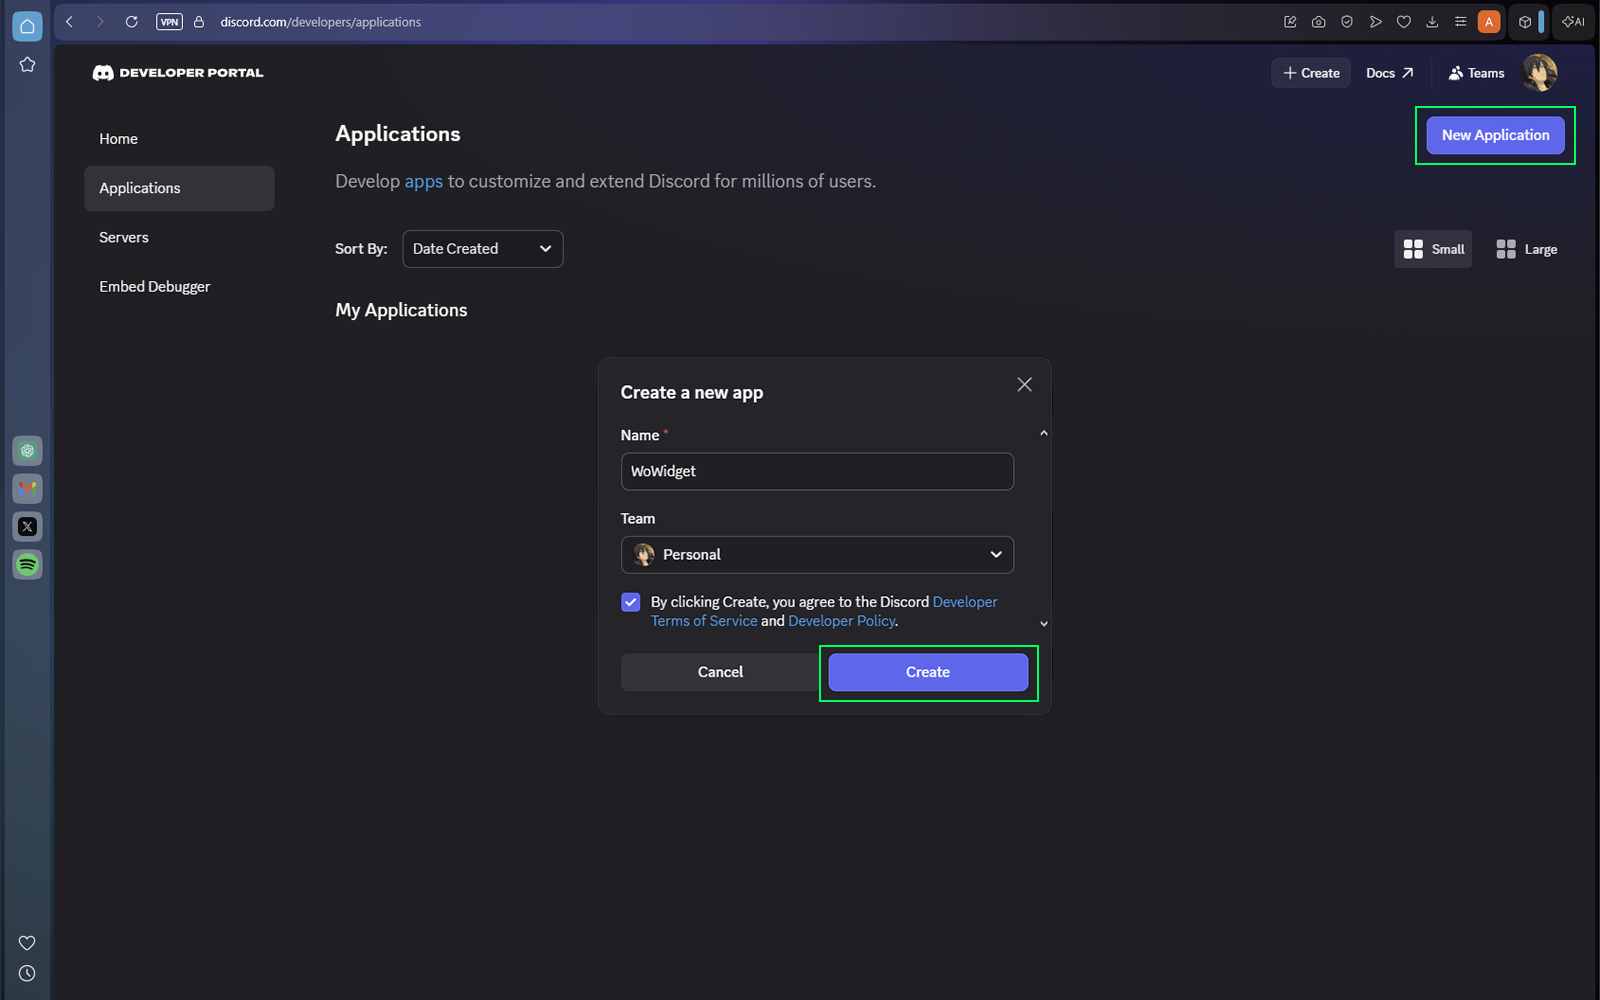This screenshot has width=1600, height=1000.
Task: Click the send/flow arrow icon in toolbar
Action: click(x=1376, y=22)
